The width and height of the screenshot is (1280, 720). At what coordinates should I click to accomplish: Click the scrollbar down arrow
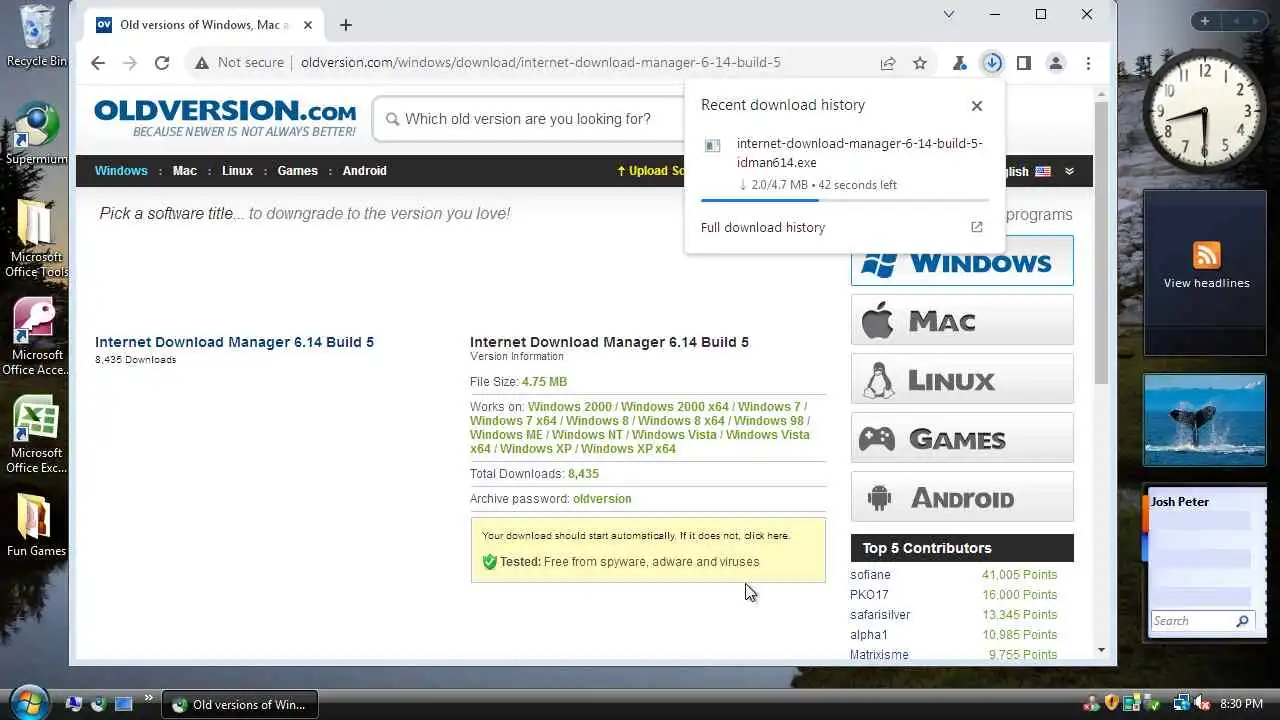(1101, 650)
